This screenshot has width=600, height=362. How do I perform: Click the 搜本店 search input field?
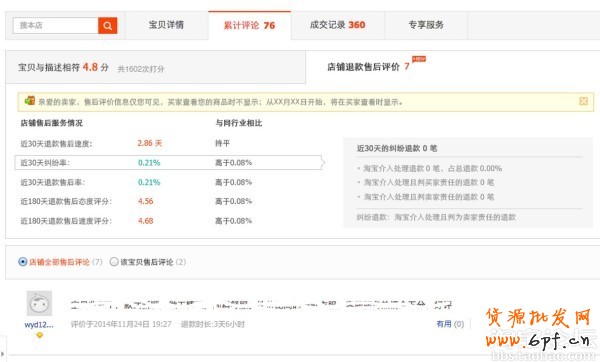coord(55,26)
